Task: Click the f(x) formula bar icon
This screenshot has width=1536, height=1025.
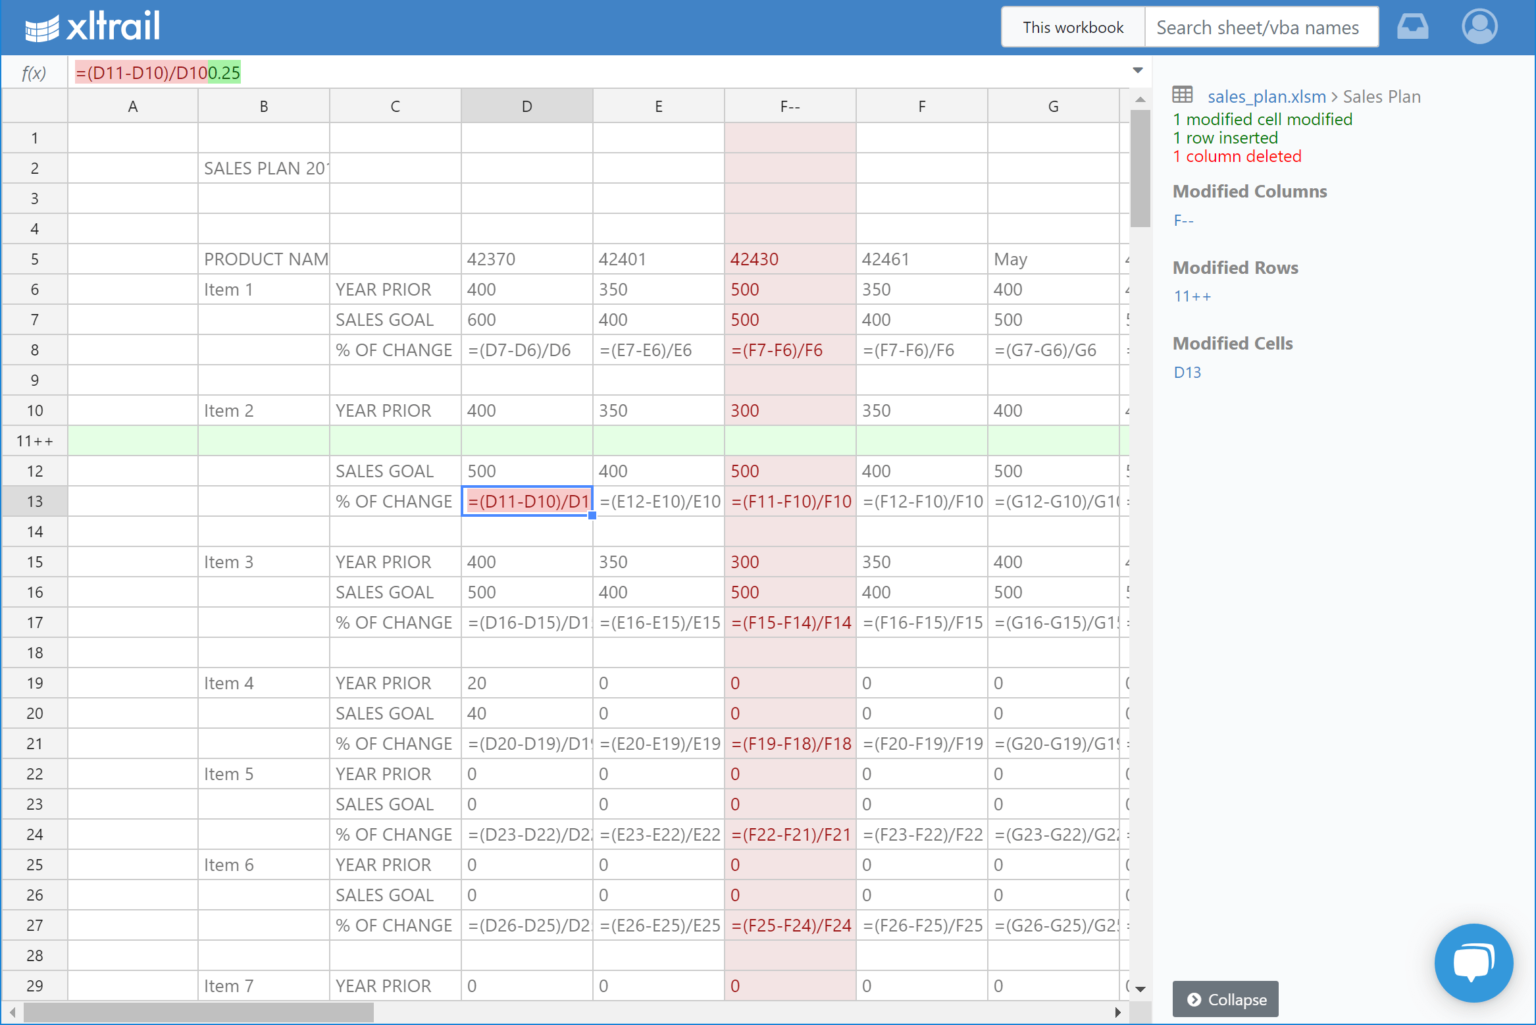Action: 32,72
